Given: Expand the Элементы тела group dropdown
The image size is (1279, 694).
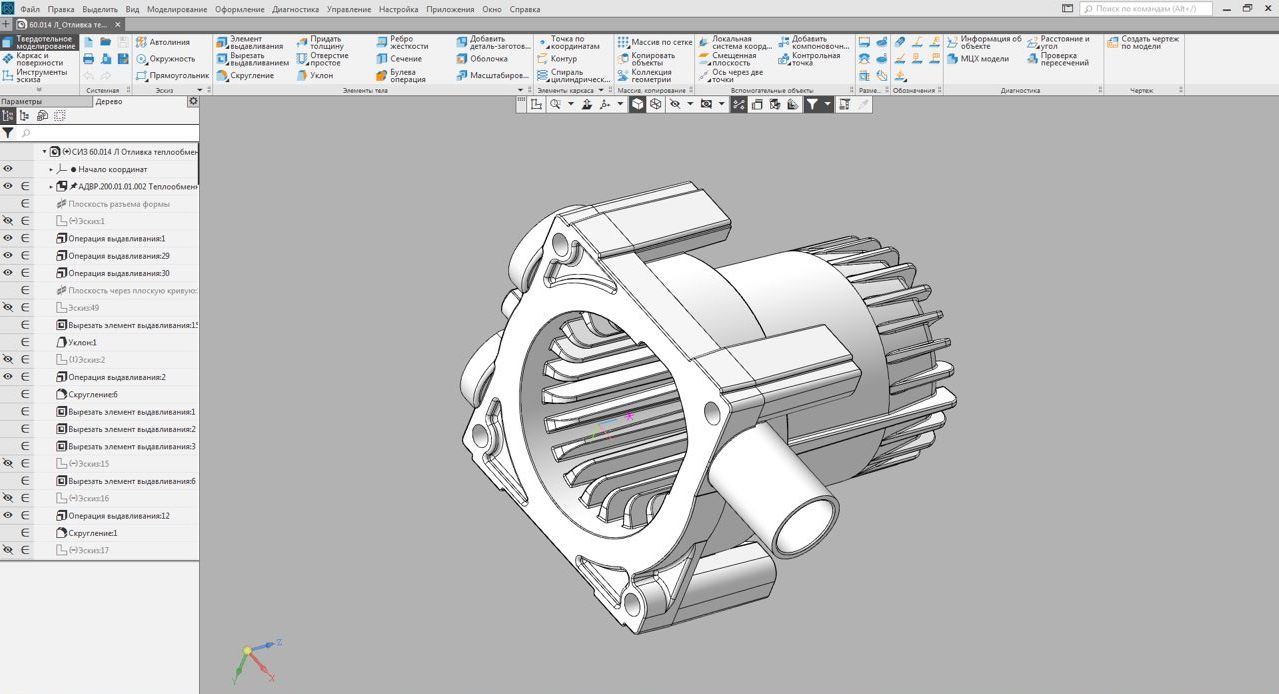Looking at the screenshot, I should 520,90.
